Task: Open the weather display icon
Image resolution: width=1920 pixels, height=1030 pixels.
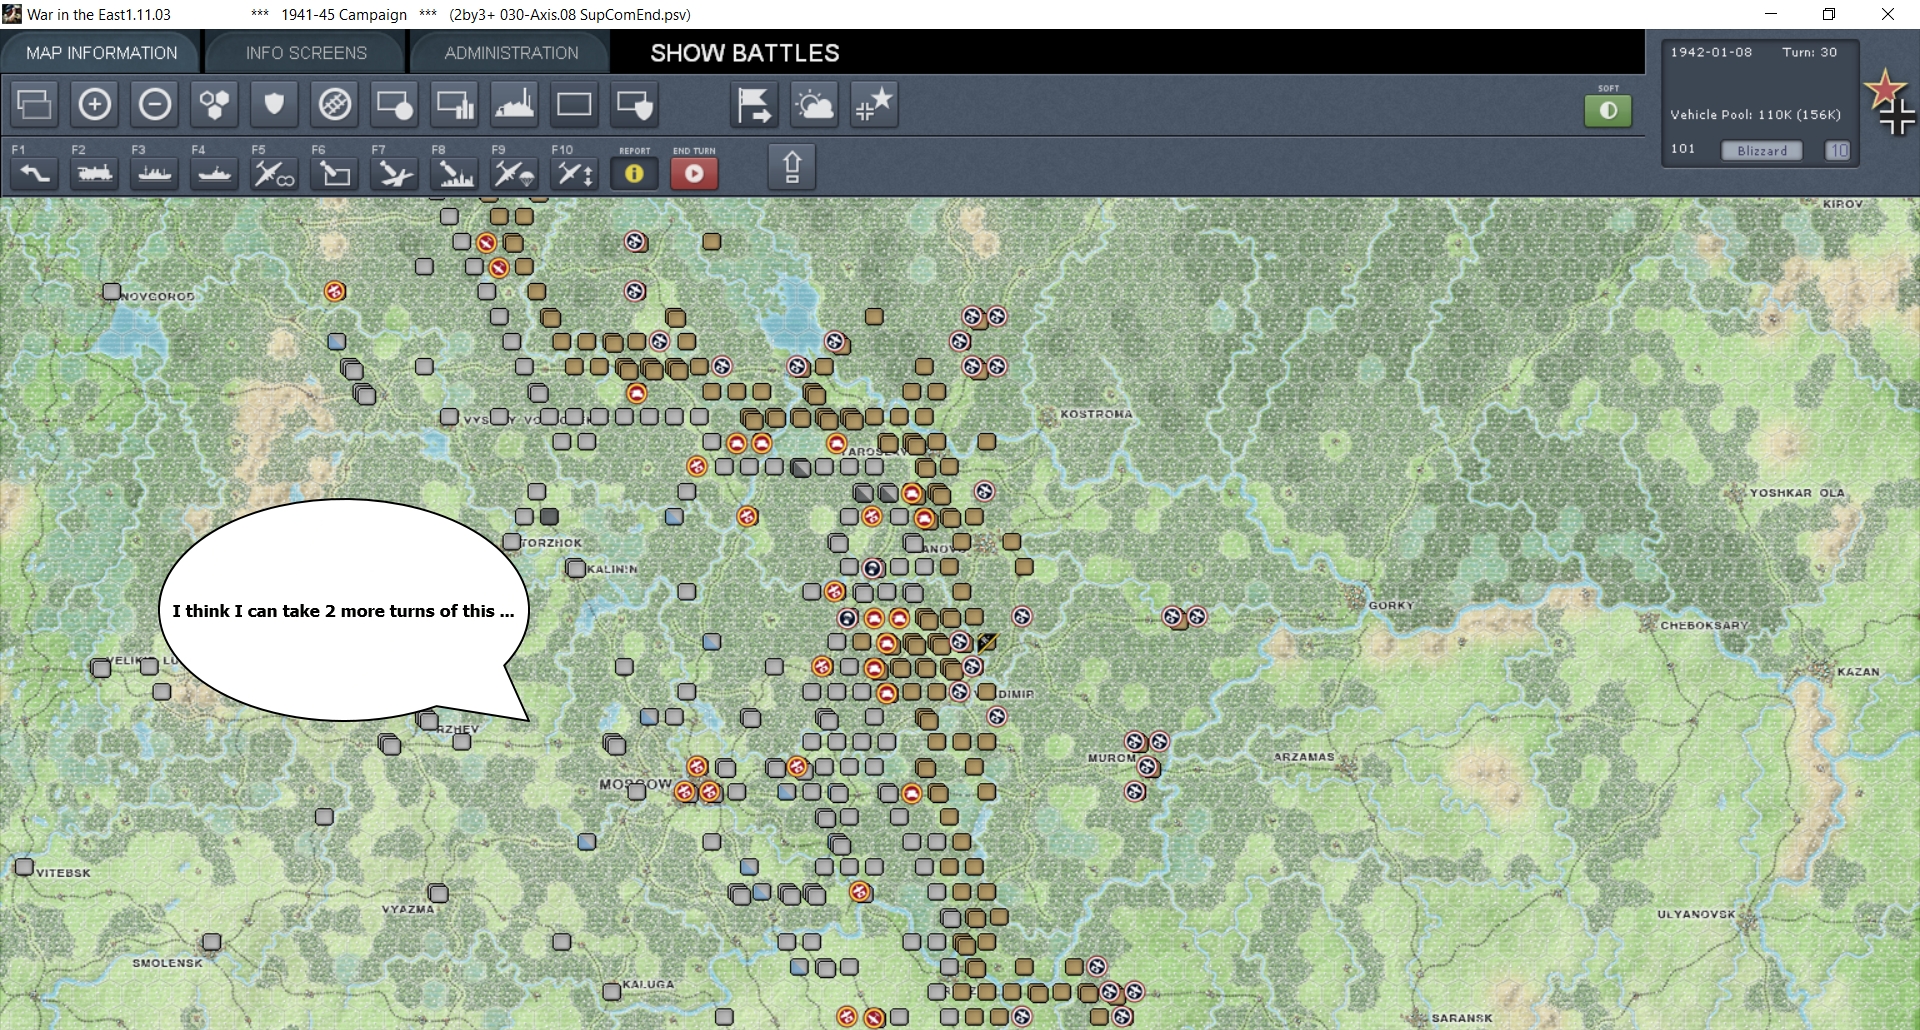Action: pos(815,104)
